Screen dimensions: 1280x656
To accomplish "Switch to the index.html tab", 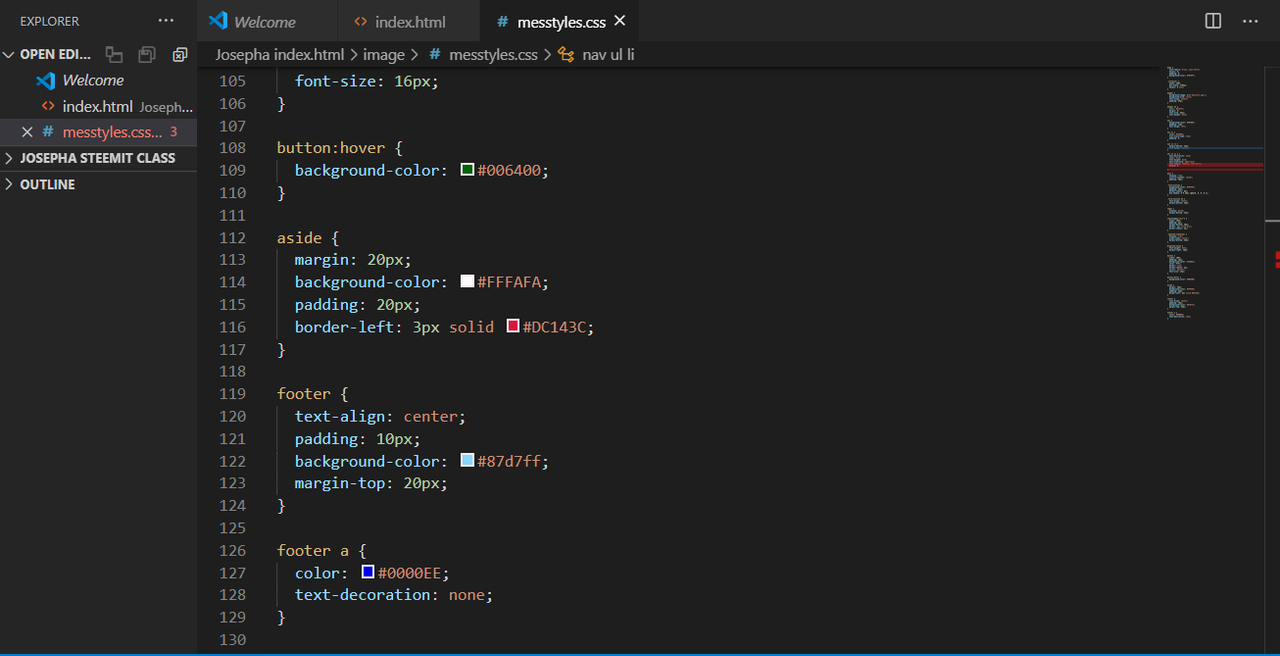I will pyautogui.click(x=410, y=21).
